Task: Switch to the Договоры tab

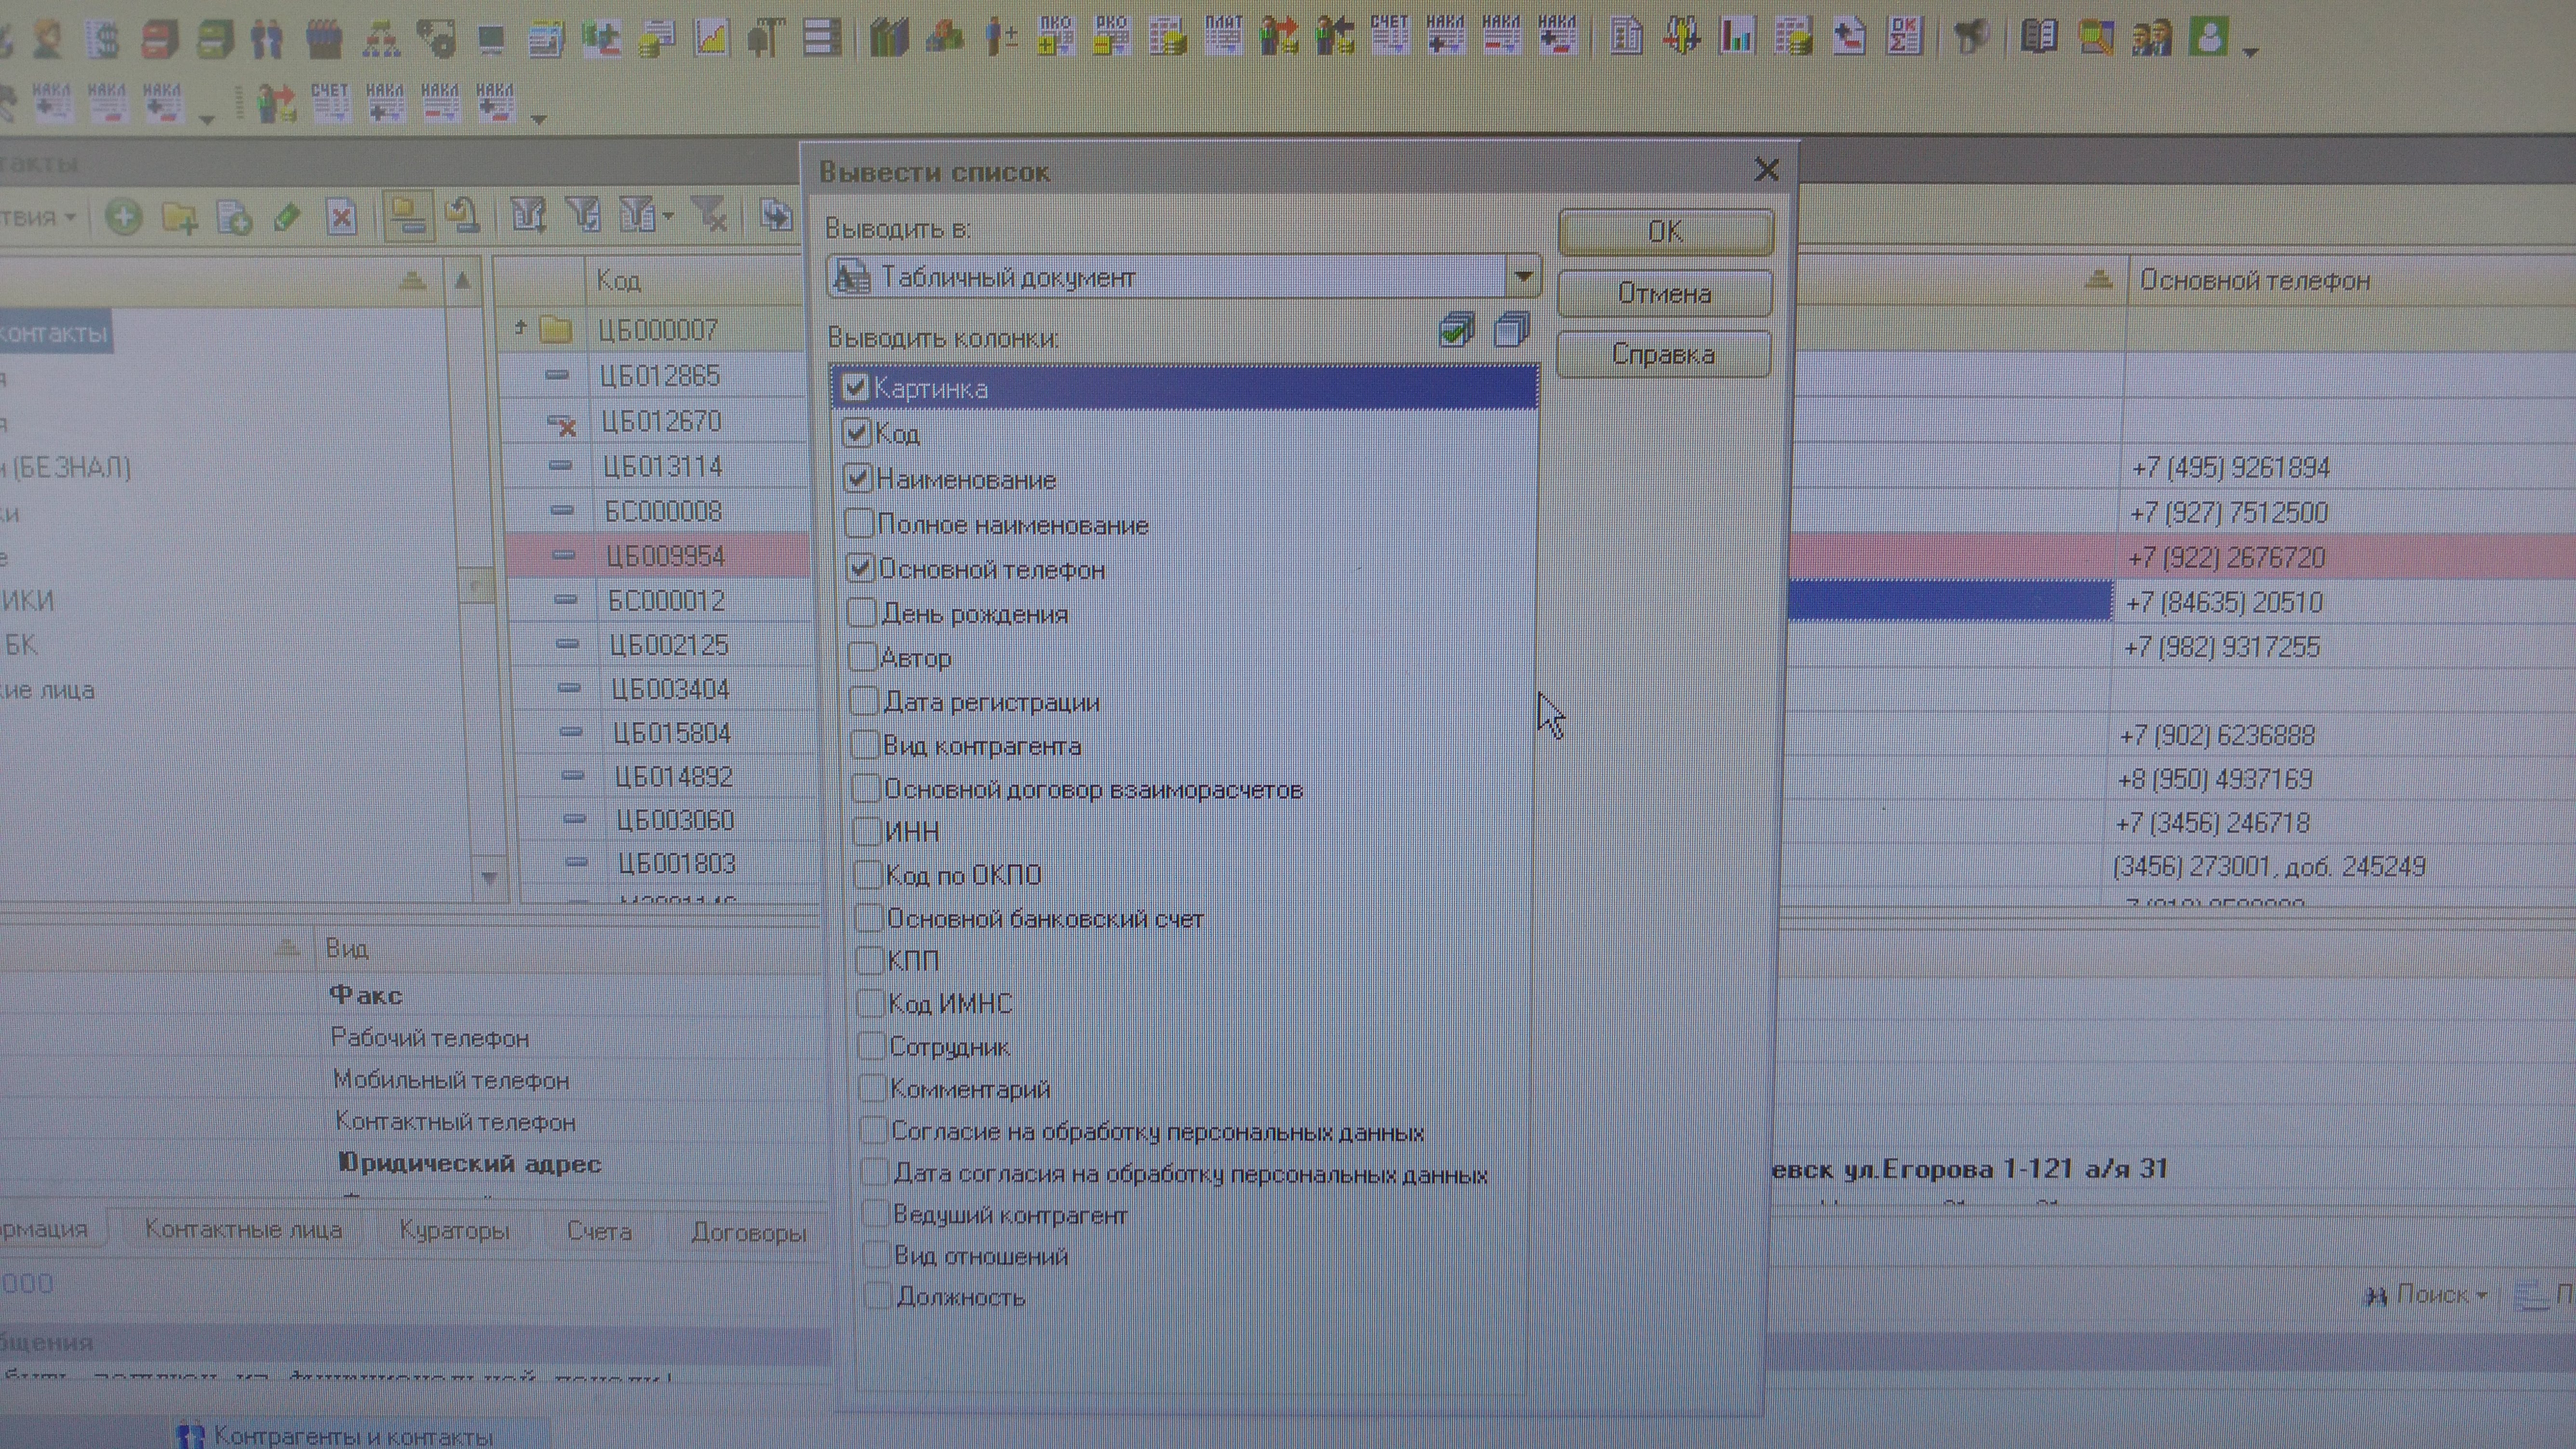Action: tap(749, 1233)
